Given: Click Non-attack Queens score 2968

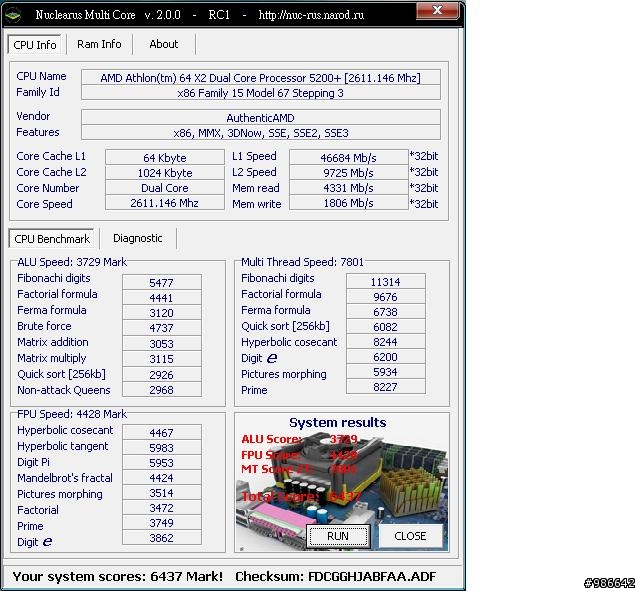Looking at the screenshot, I should pyautogui.click(x=161, y=389).
